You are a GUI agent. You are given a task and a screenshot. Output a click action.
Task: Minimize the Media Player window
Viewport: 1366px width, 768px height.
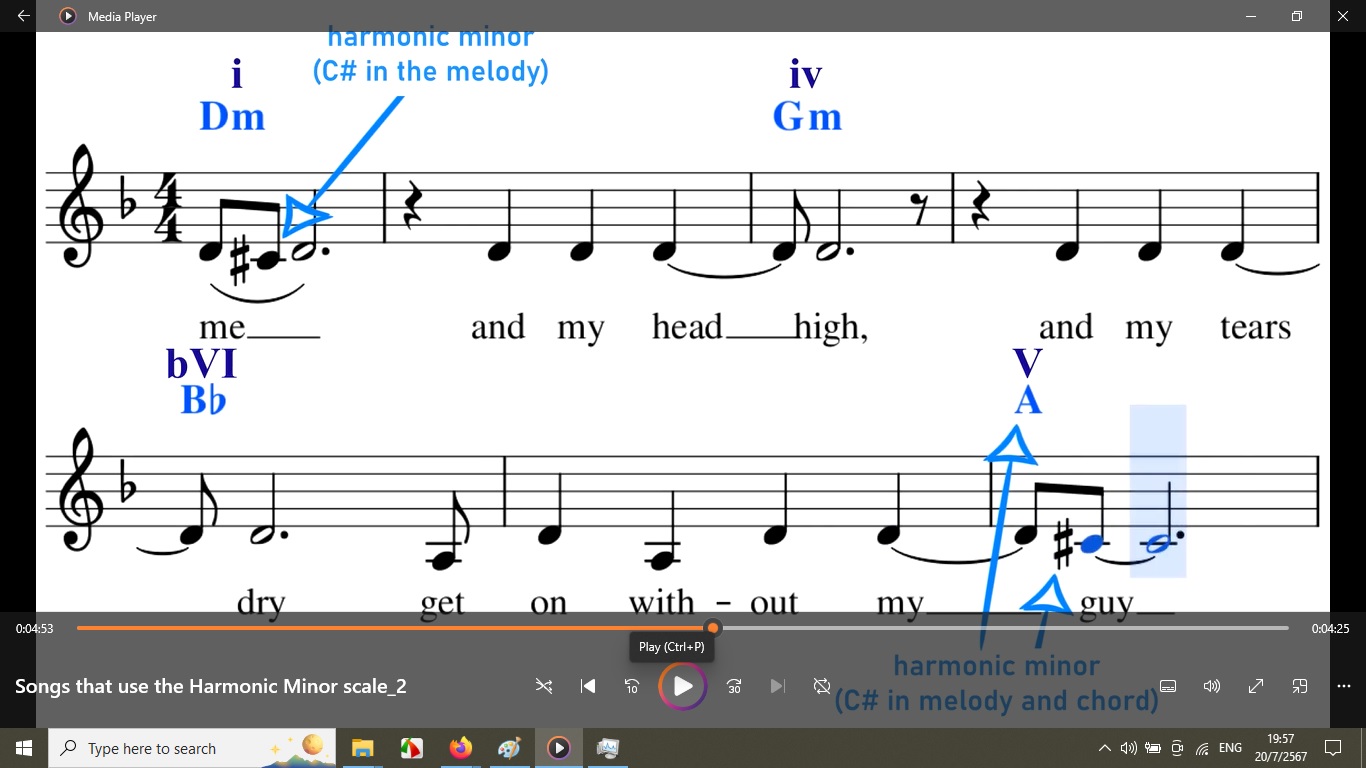point(1250,16)
